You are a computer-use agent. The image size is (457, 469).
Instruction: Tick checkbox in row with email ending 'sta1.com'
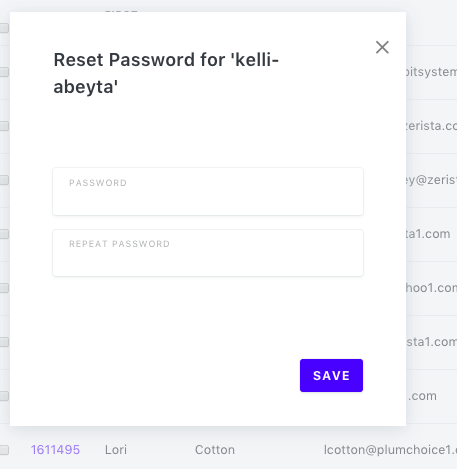[x=4, y=342]
